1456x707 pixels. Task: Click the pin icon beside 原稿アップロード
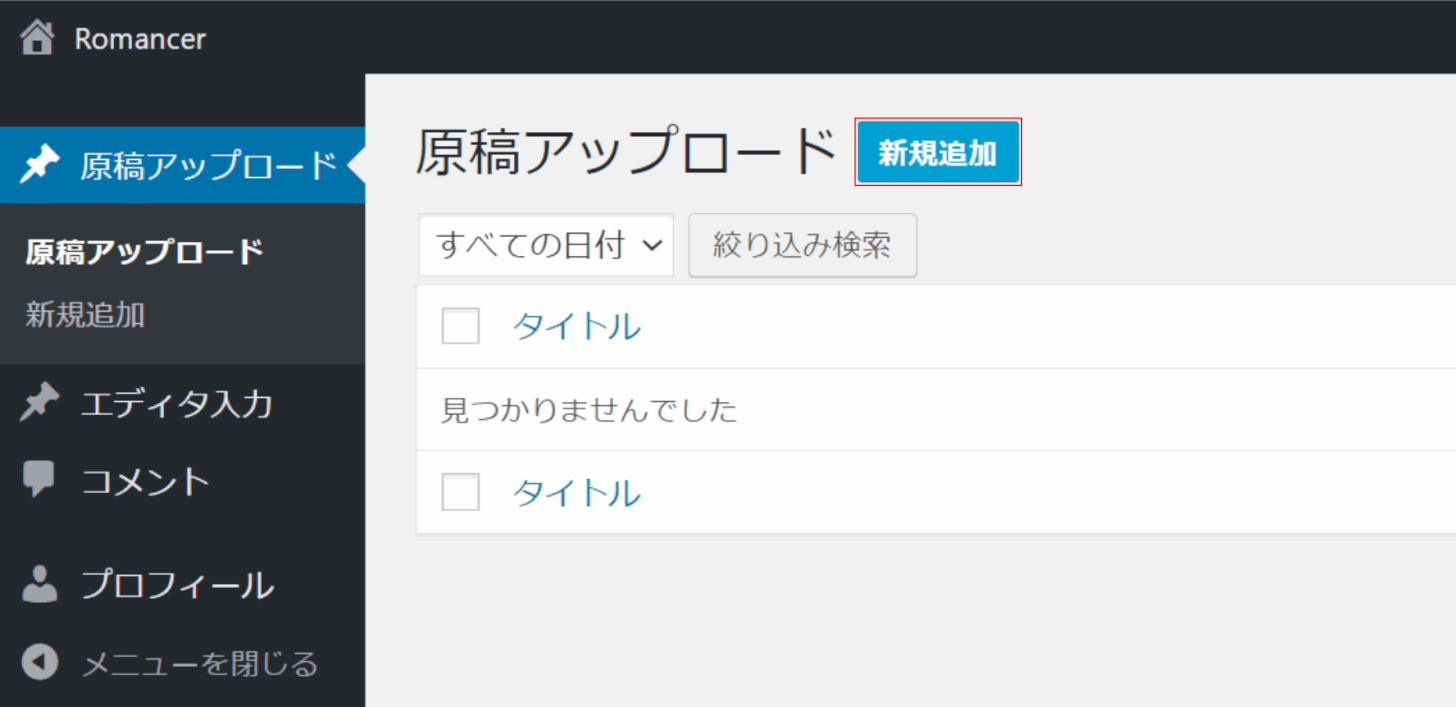coord(40,165)
